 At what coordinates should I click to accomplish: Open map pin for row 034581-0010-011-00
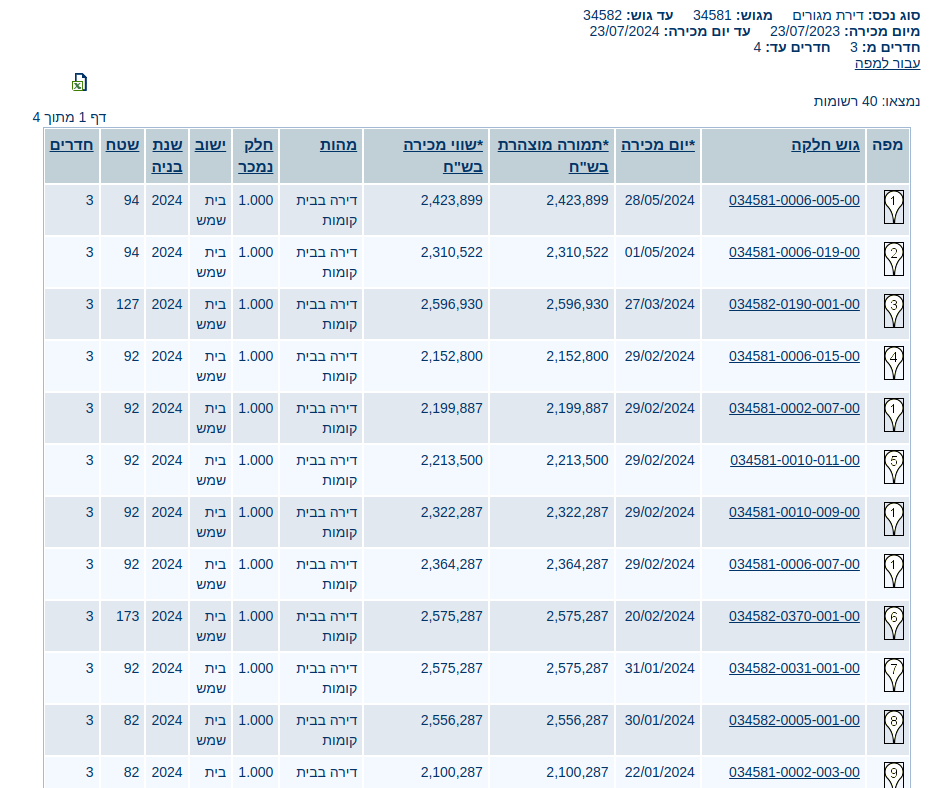point(893,467)
